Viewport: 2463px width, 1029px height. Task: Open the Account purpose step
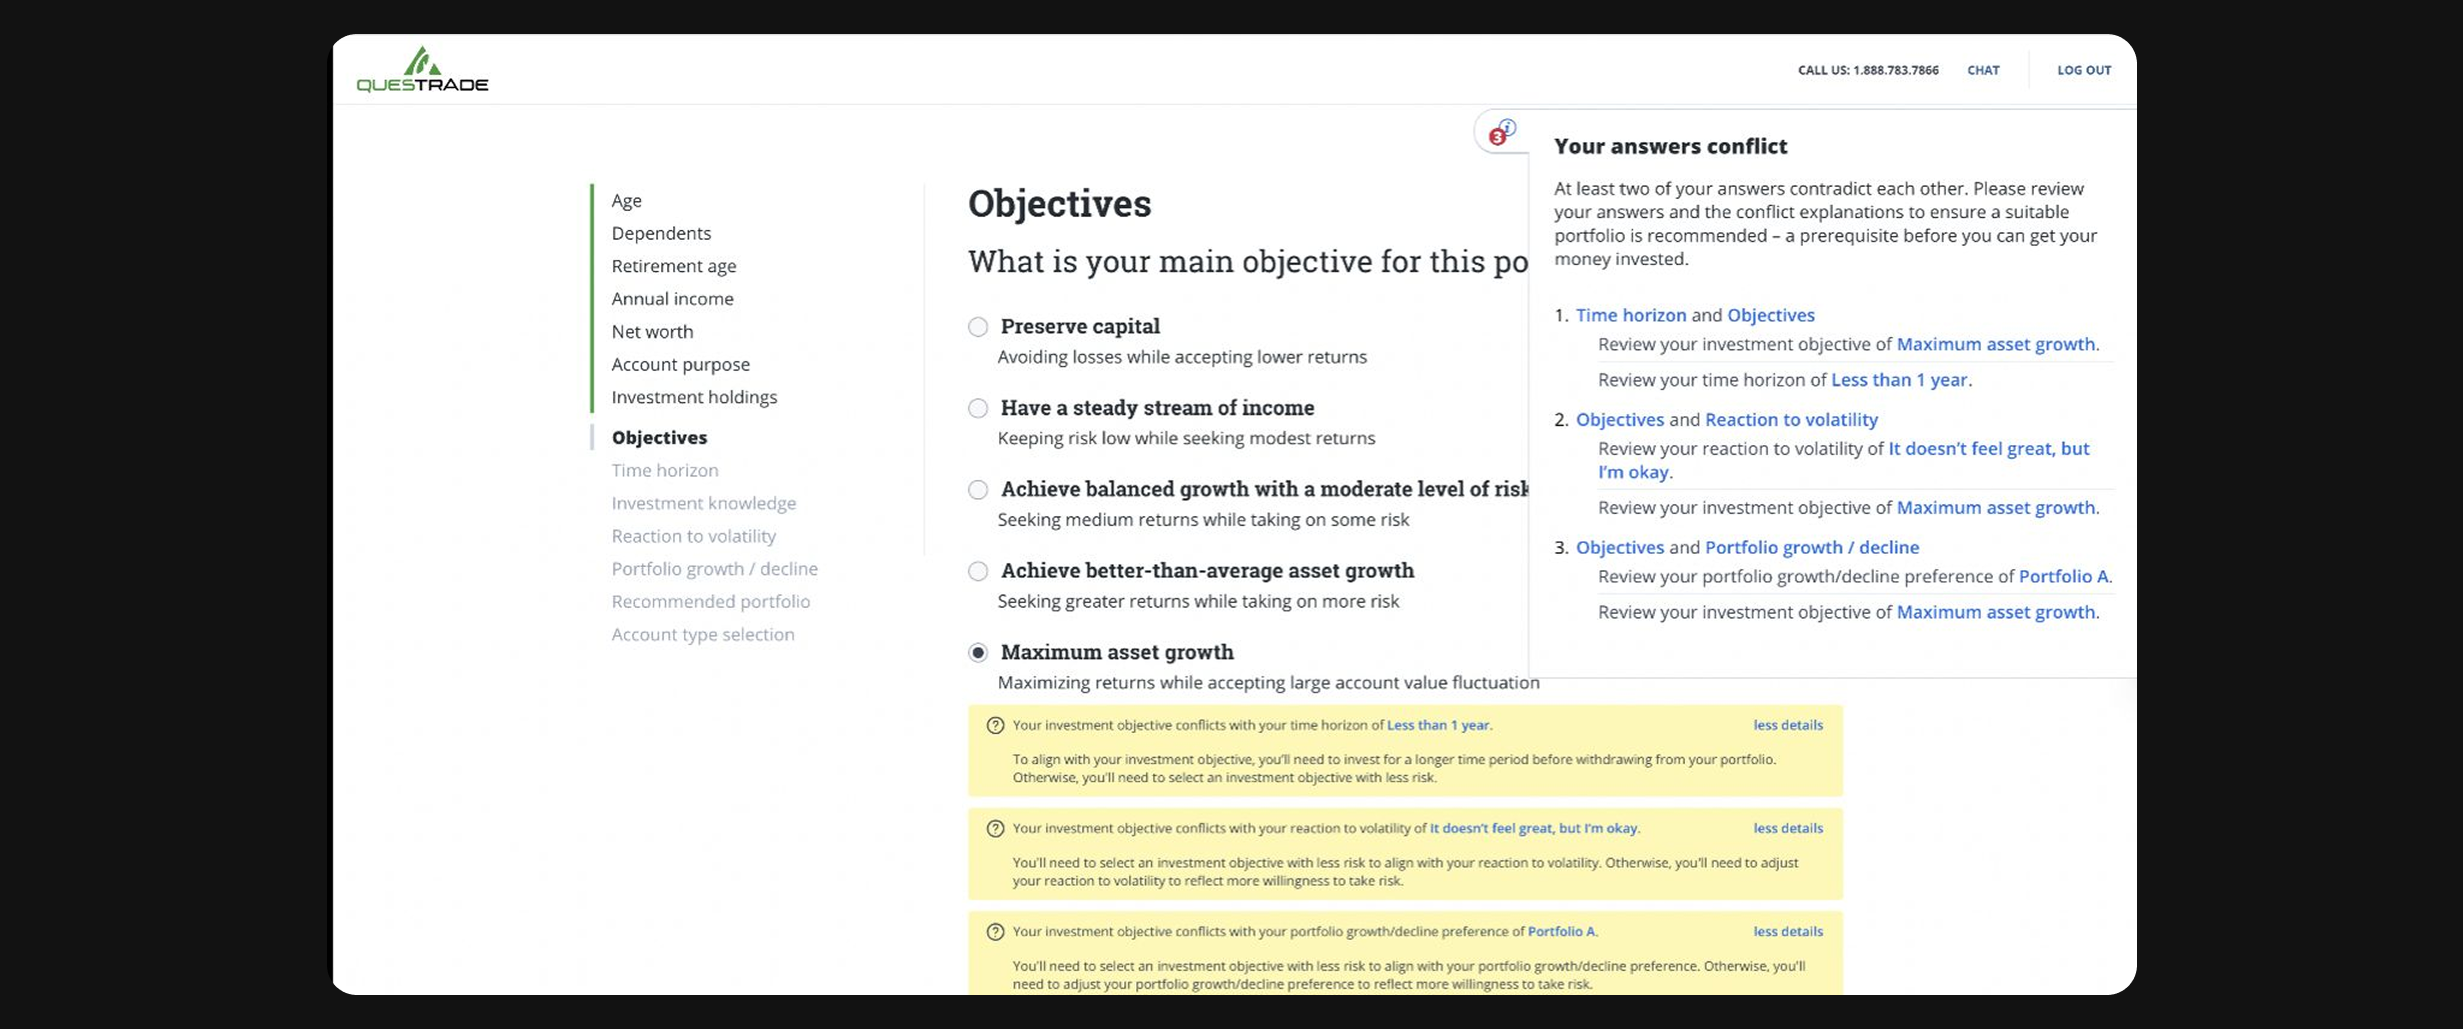681,364
